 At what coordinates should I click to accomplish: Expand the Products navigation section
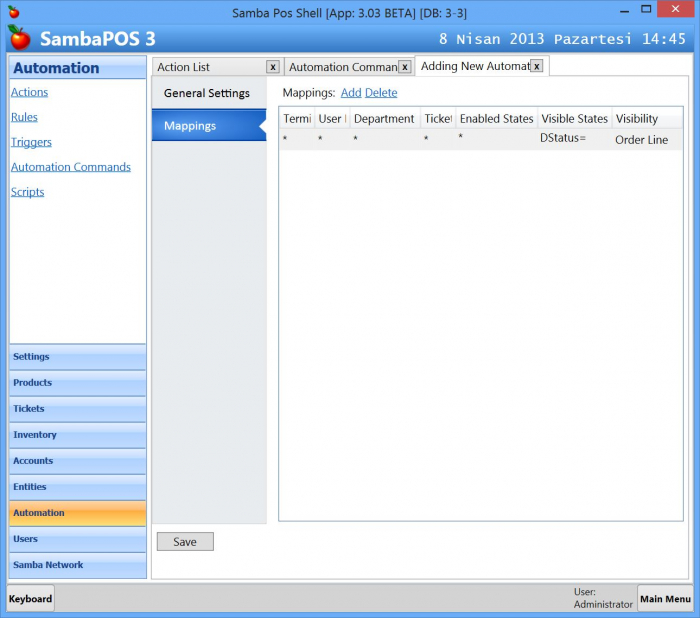78,383
